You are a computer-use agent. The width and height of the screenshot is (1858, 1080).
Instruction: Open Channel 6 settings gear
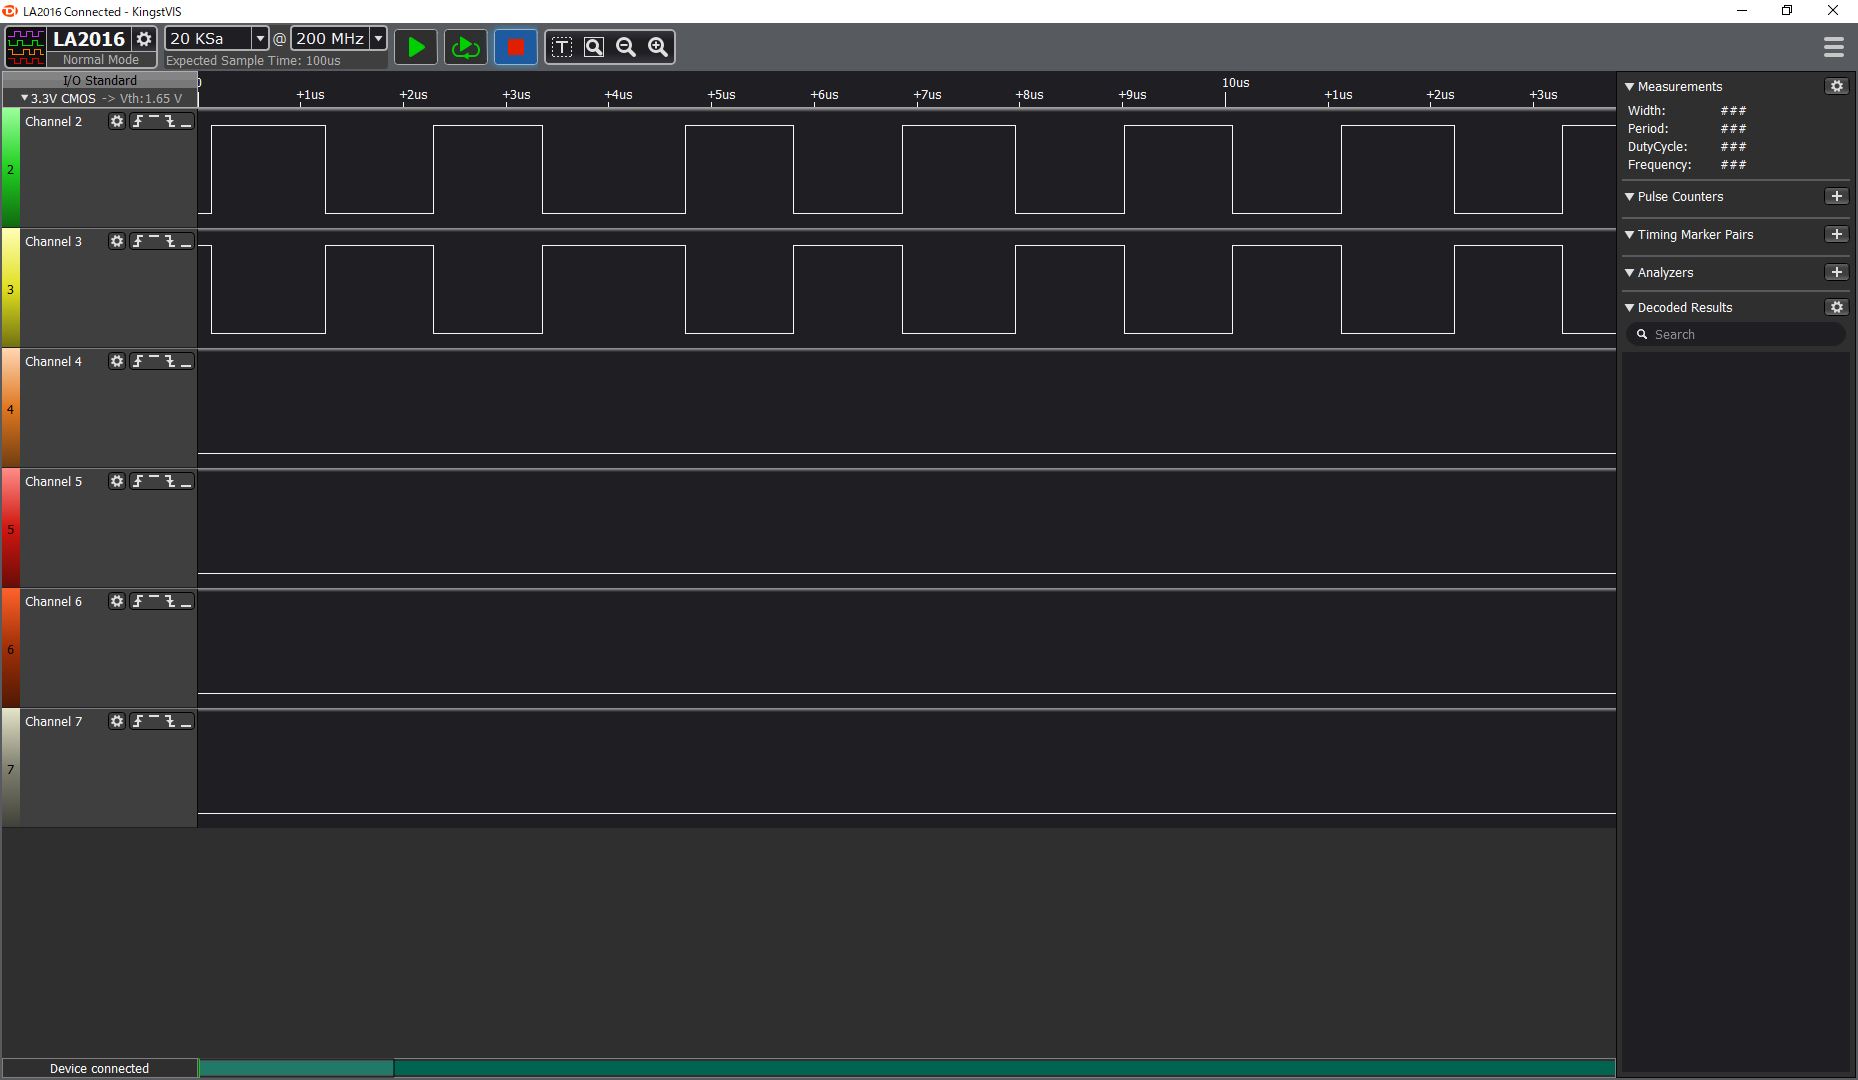pos(117,601)
